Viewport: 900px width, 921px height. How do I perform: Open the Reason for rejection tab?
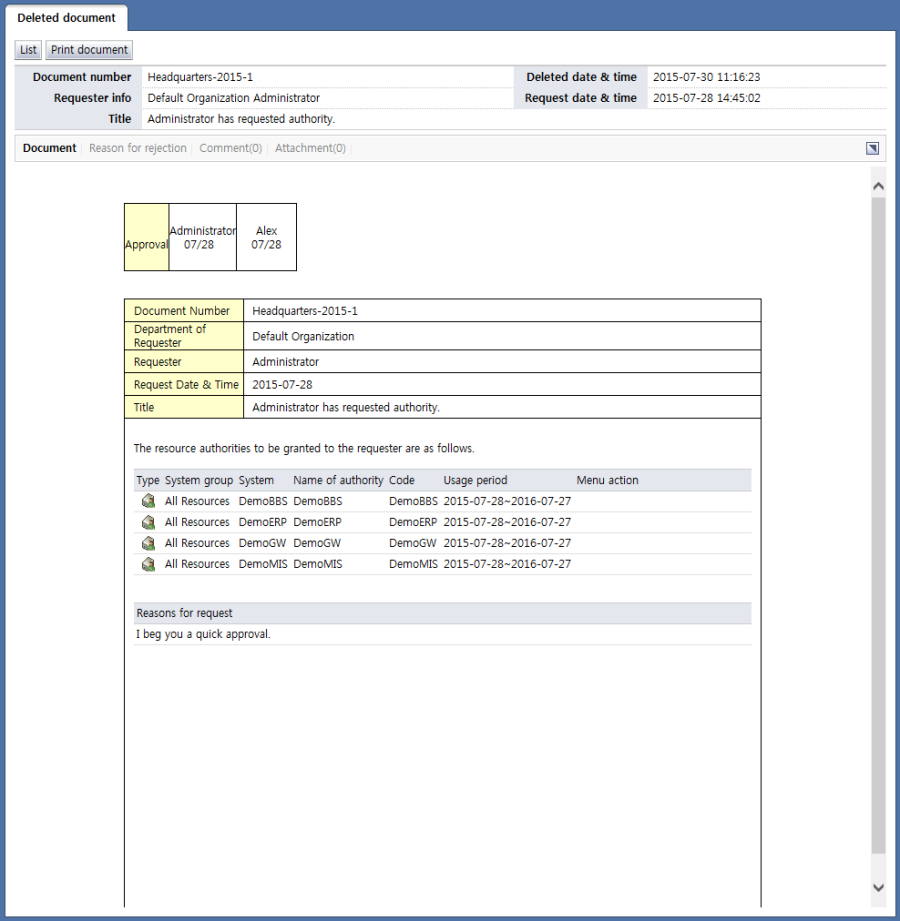coord(137,148)
